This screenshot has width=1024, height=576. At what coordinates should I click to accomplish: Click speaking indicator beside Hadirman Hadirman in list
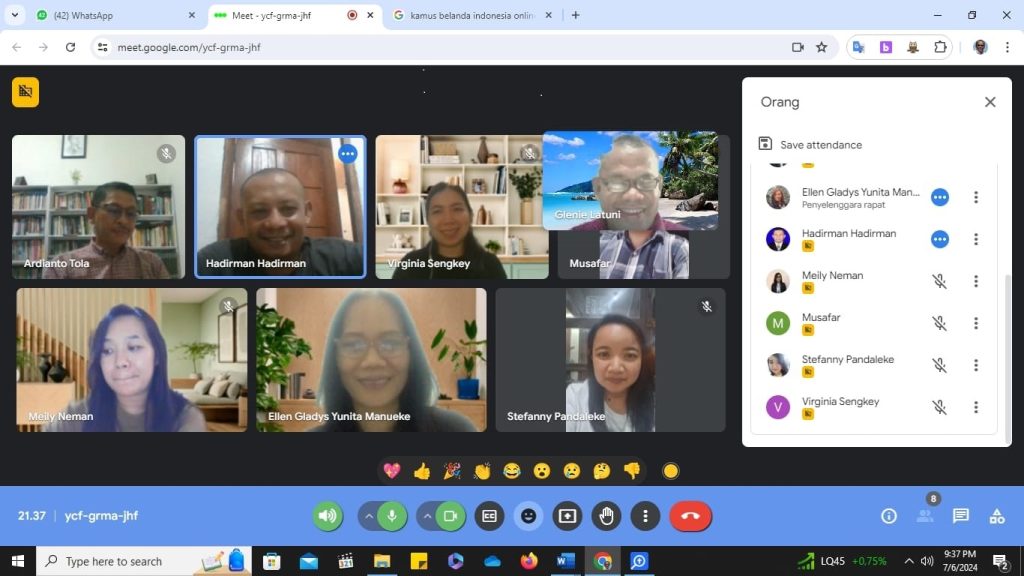(940, 239)
